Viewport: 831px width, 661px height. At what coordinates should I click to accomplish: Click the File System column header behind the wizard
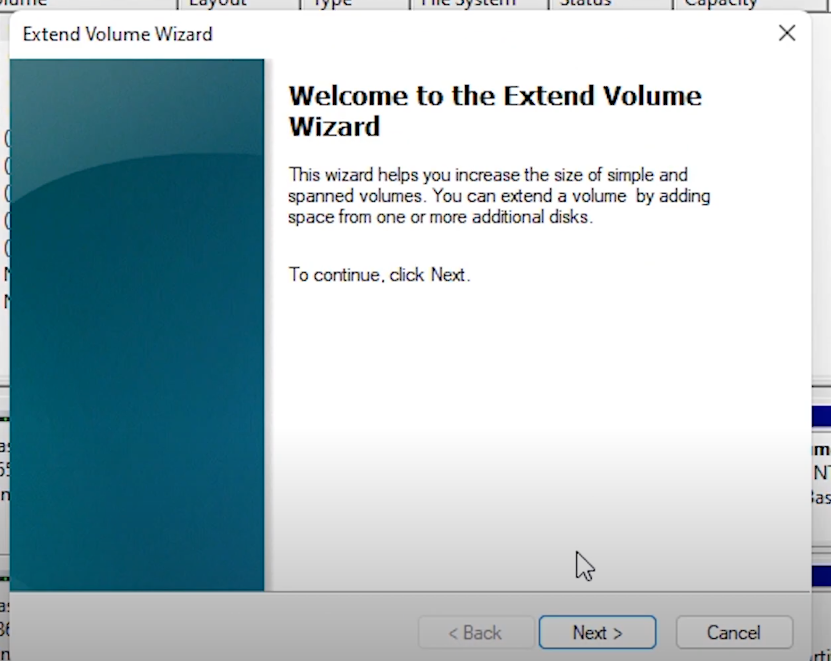(x=479, y=4)
